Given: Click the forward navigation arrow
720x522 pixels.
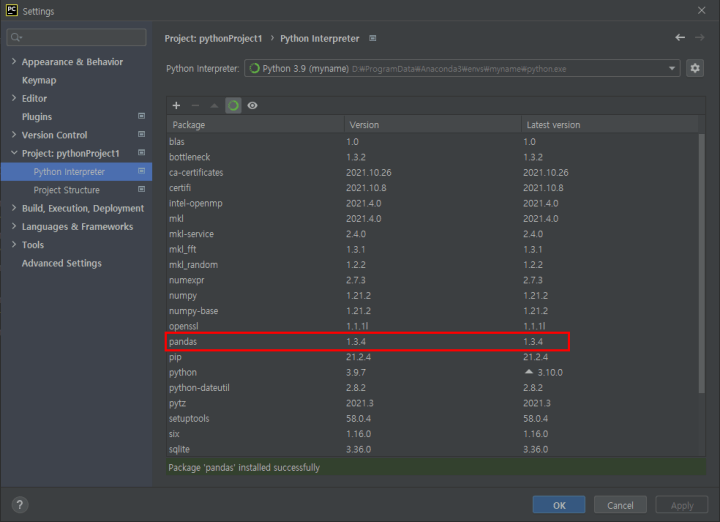Looking at the screenshot, I should [x=699, y=38].
